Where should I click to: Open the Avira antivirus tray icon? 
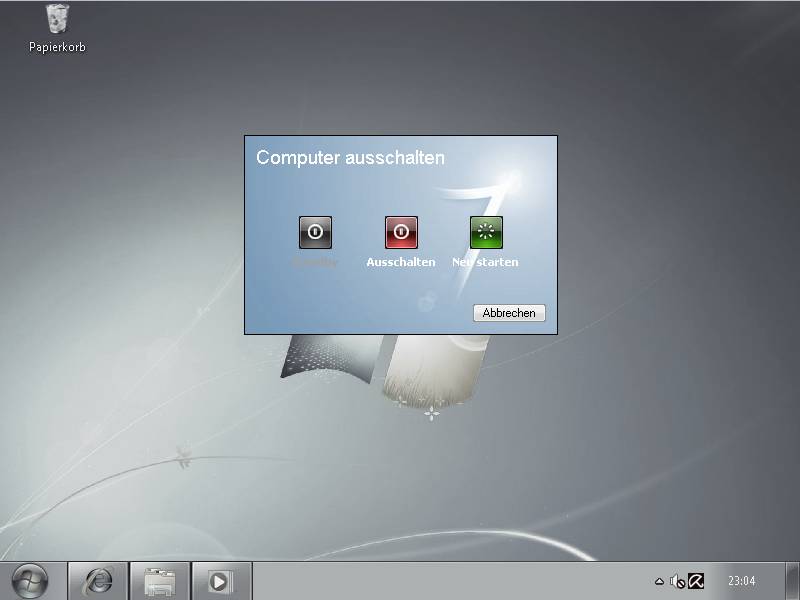pos(696,581)
